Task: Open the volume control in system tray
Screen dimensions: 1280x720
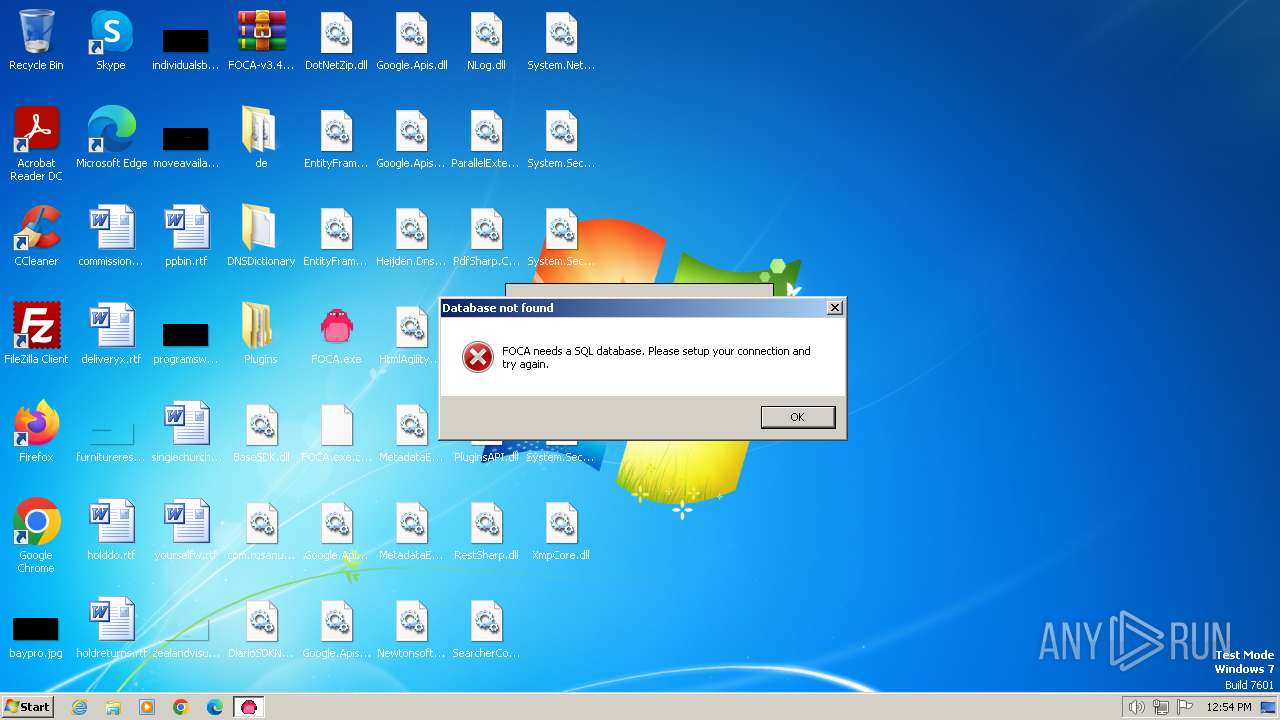Action: [x=1136, y=707]
